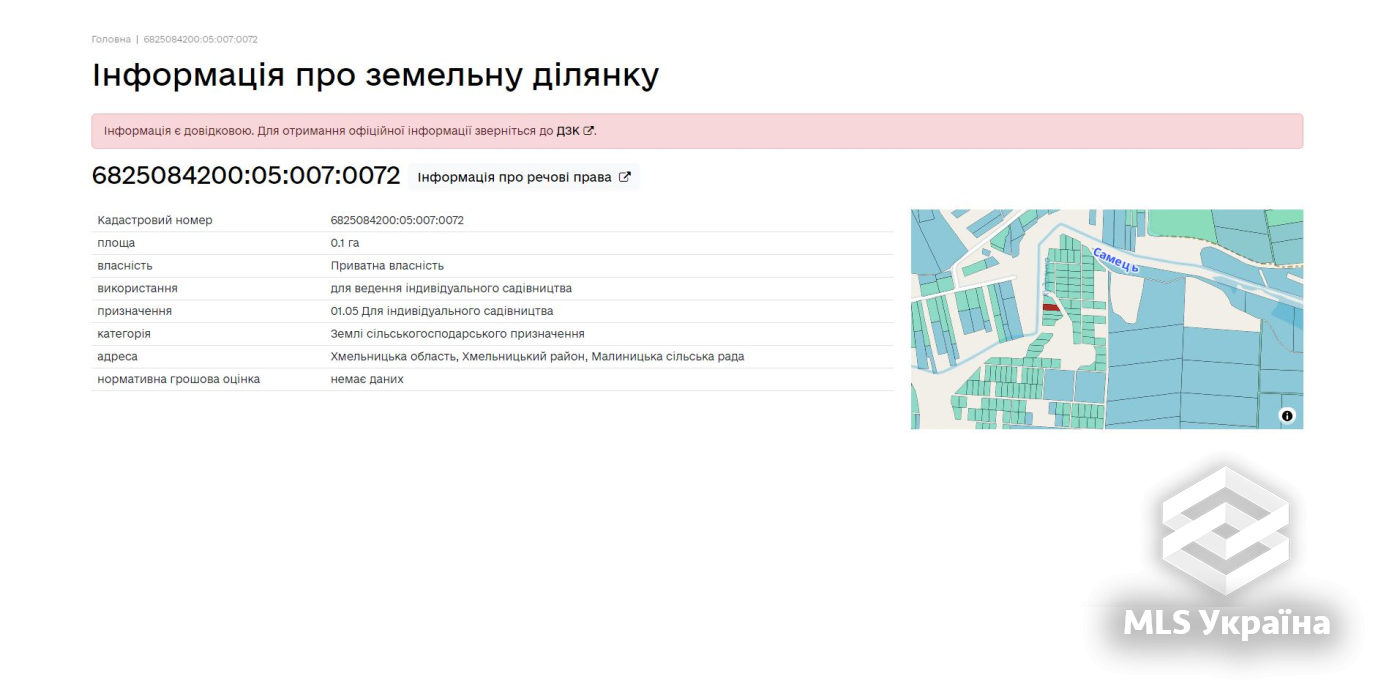Image resolution: width=1400 pixels, height=690 pixels.
Task: Click the Самець river label on map
Action: click(x=1115, y=260)
